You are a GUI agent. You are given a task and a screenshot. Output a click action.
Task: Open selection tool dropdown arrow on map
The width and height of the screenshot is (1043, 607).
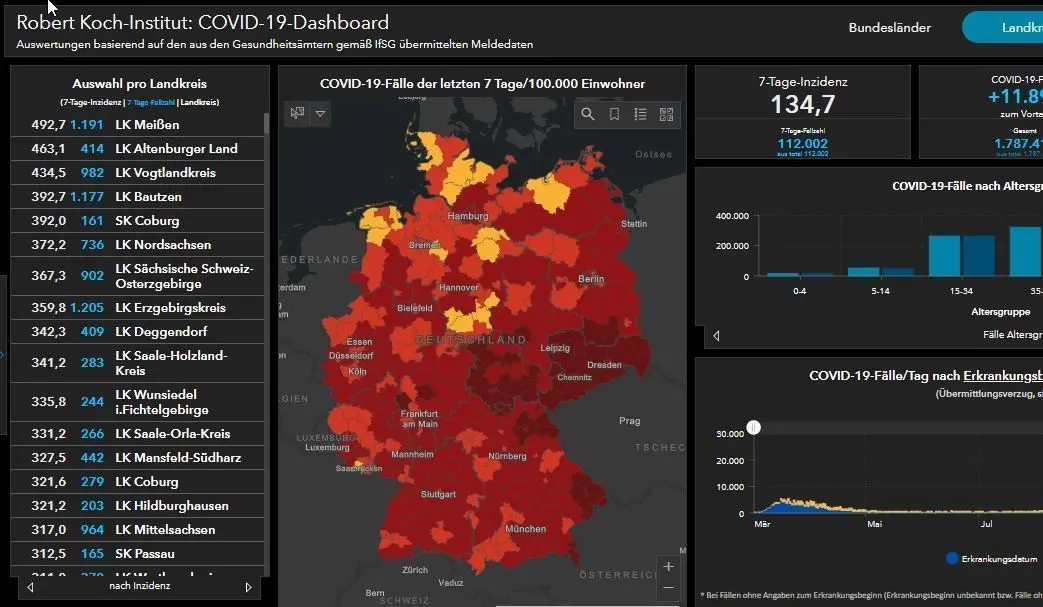pos(320,113)
